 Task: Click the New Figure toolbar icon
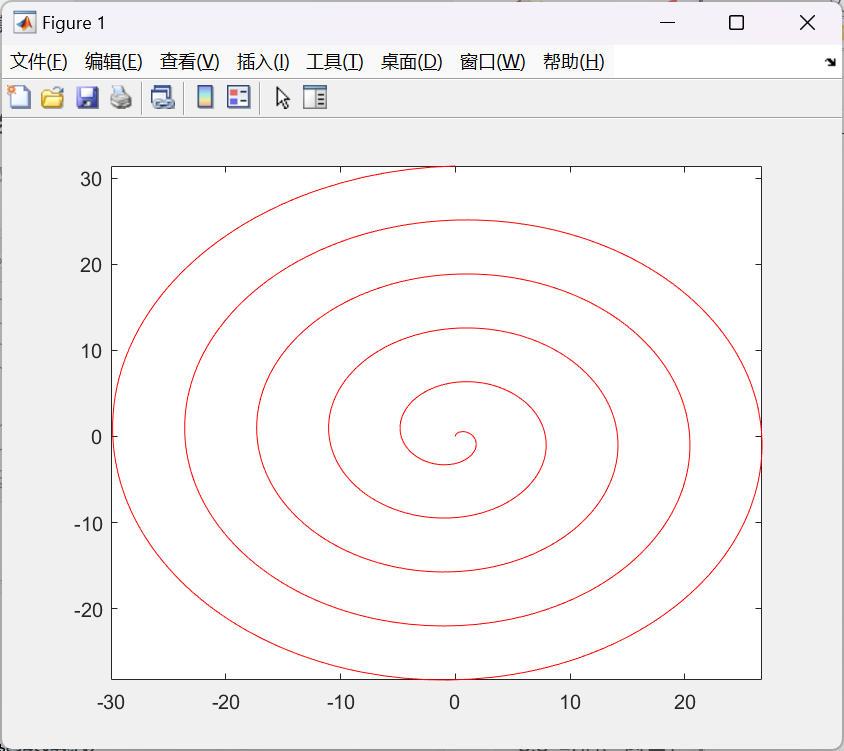click(20, 97)
